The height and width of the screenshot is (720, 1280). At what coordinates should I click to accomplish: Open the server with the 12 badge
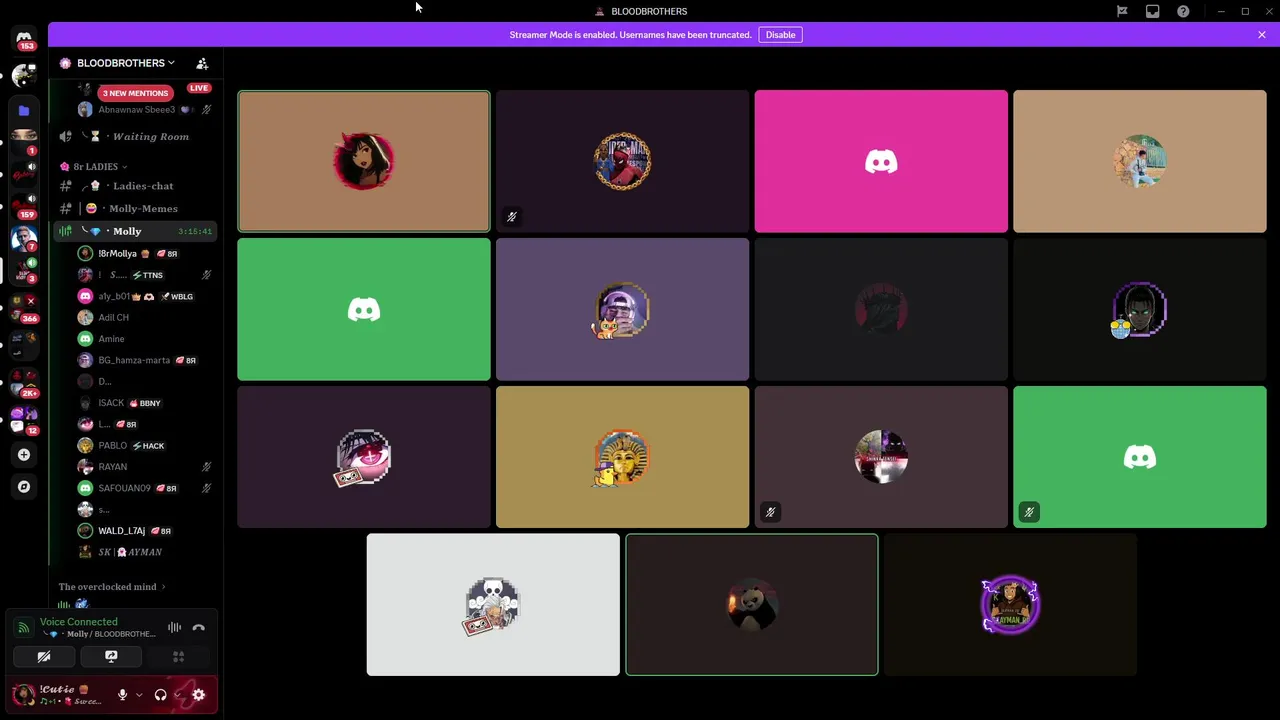point(24,420)
